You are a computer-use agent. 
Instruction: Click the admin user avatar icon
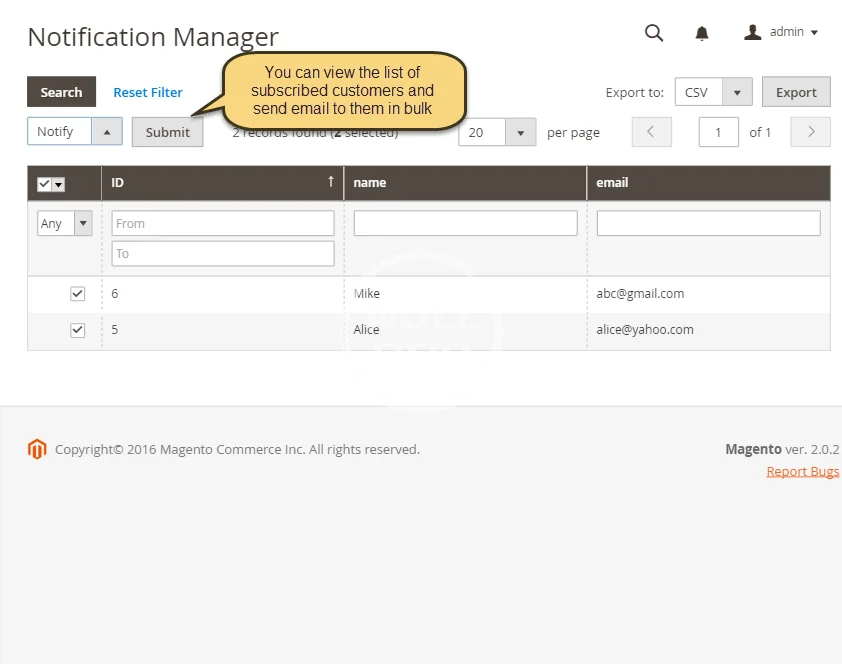[x=753, y=32]
